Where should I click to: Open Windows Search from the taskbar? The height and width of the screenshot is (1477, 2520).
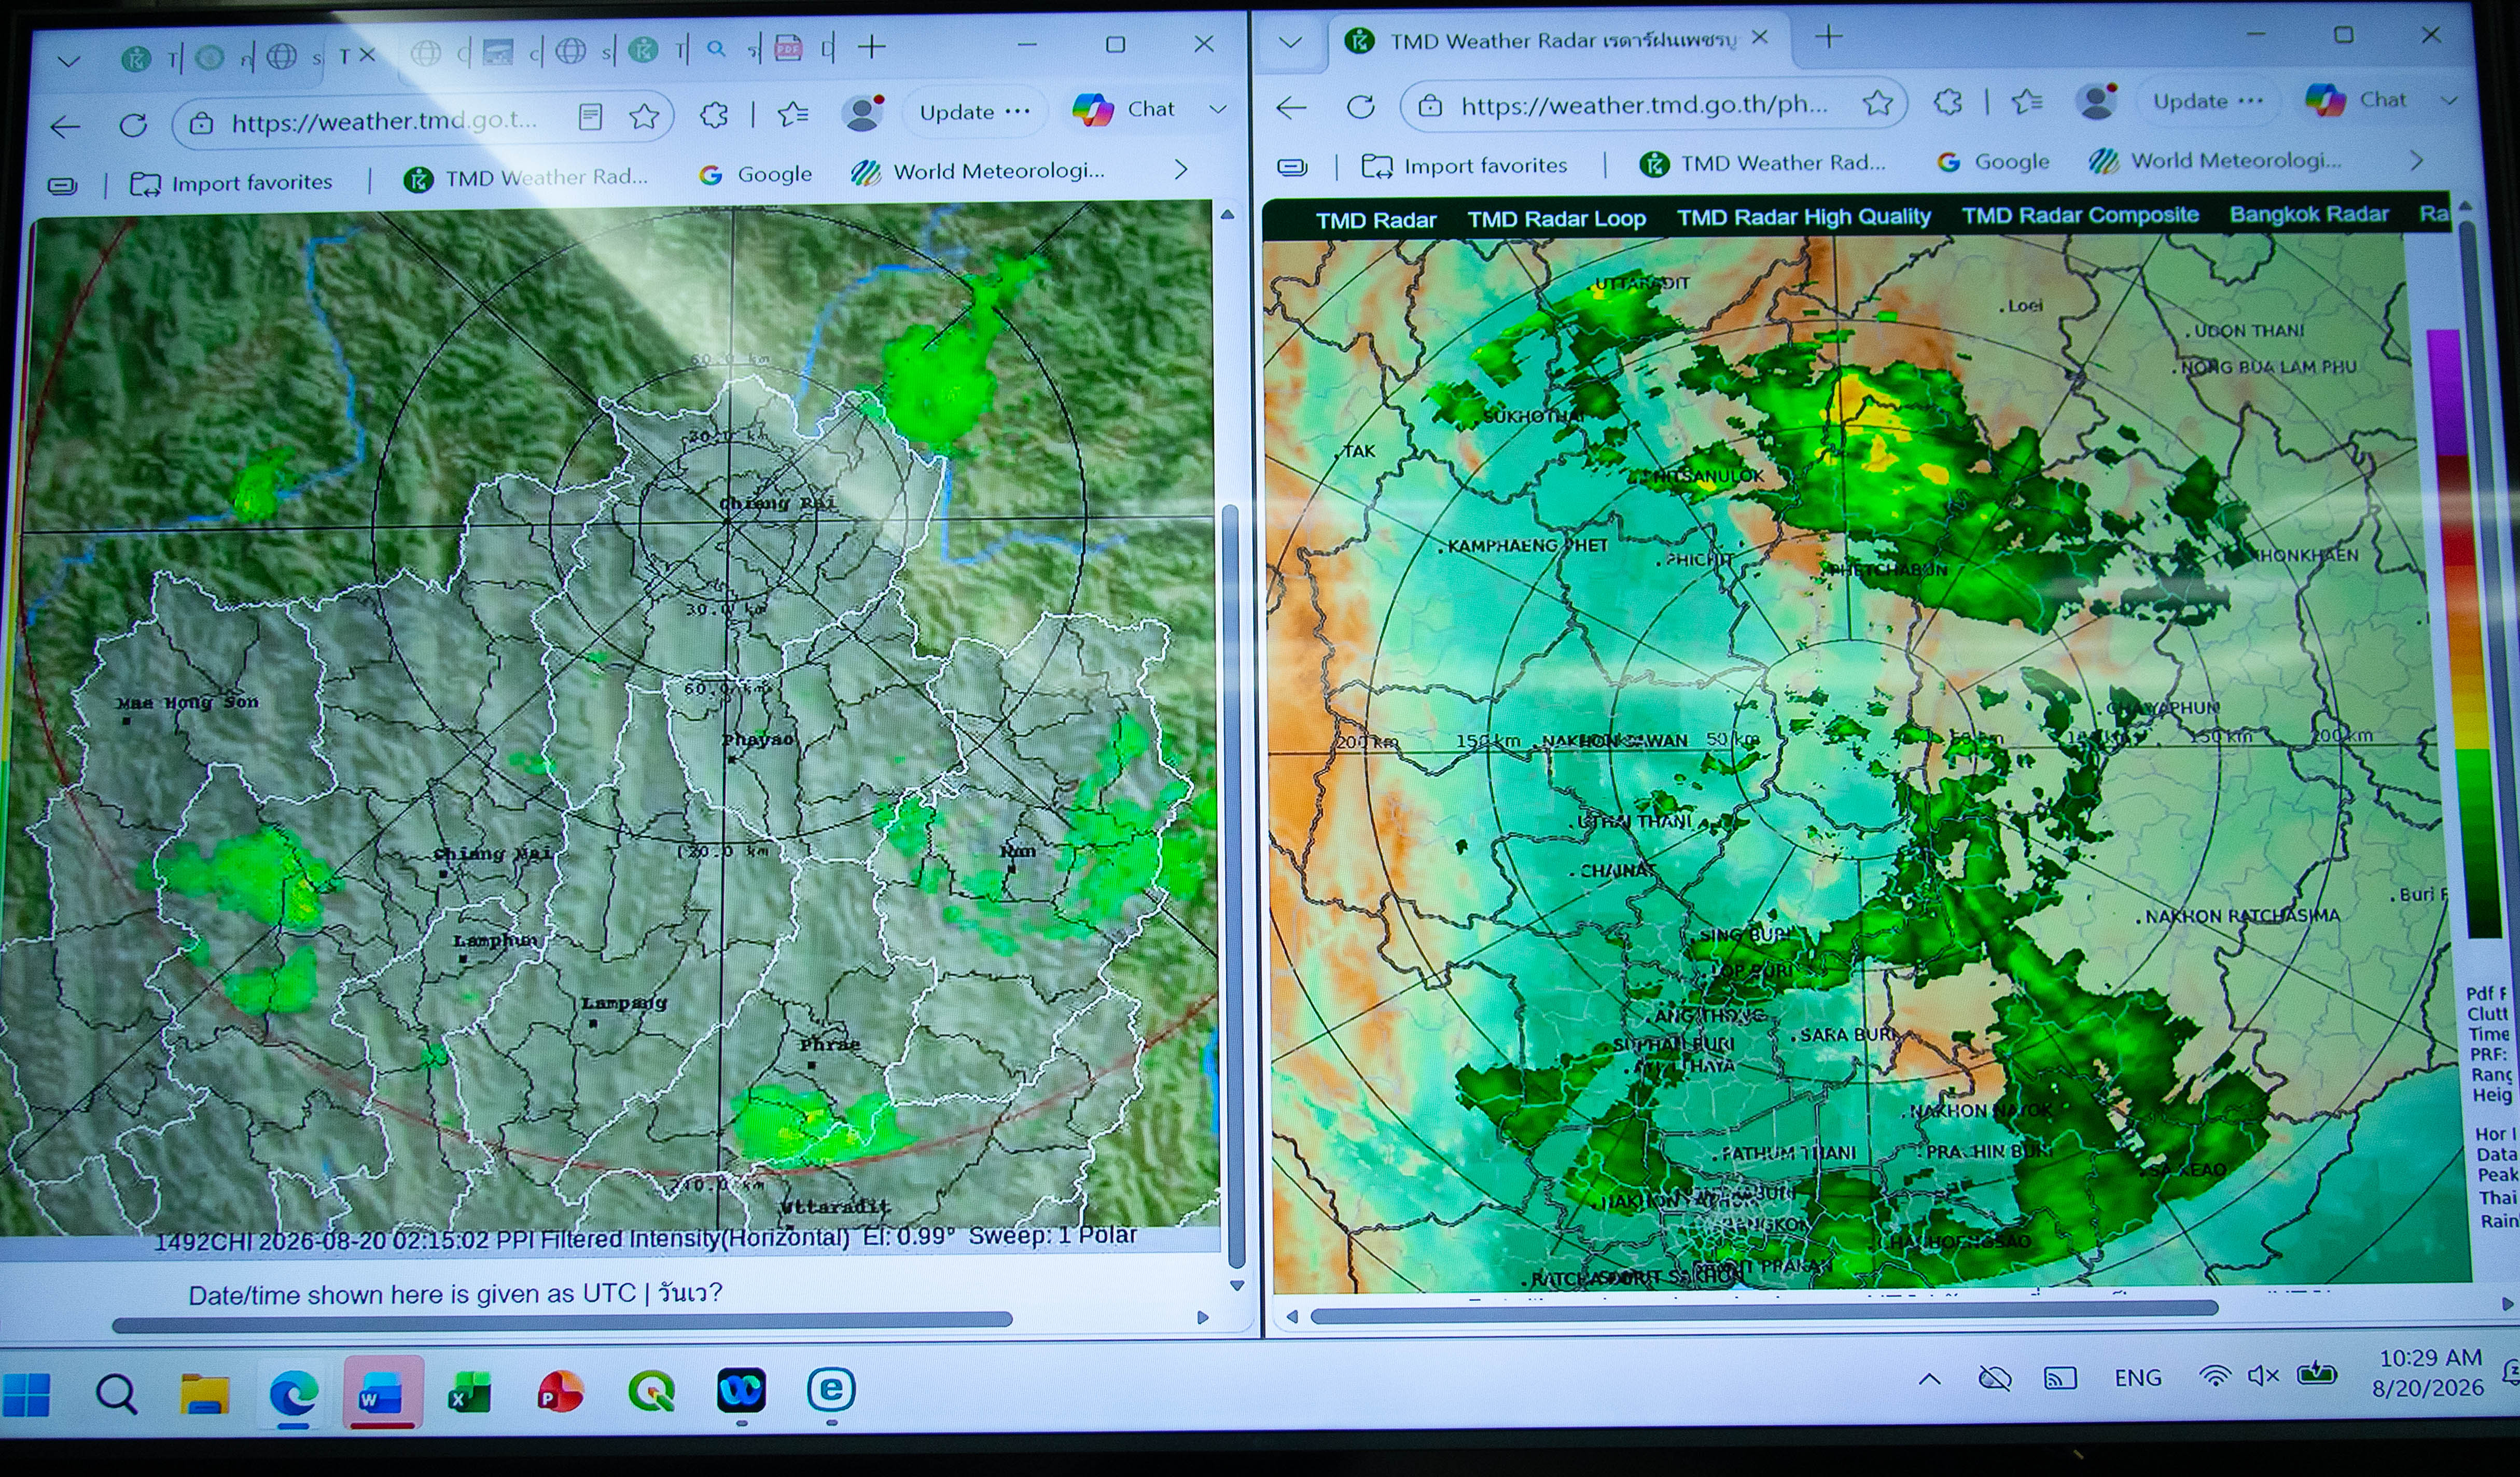point(116,1393)
